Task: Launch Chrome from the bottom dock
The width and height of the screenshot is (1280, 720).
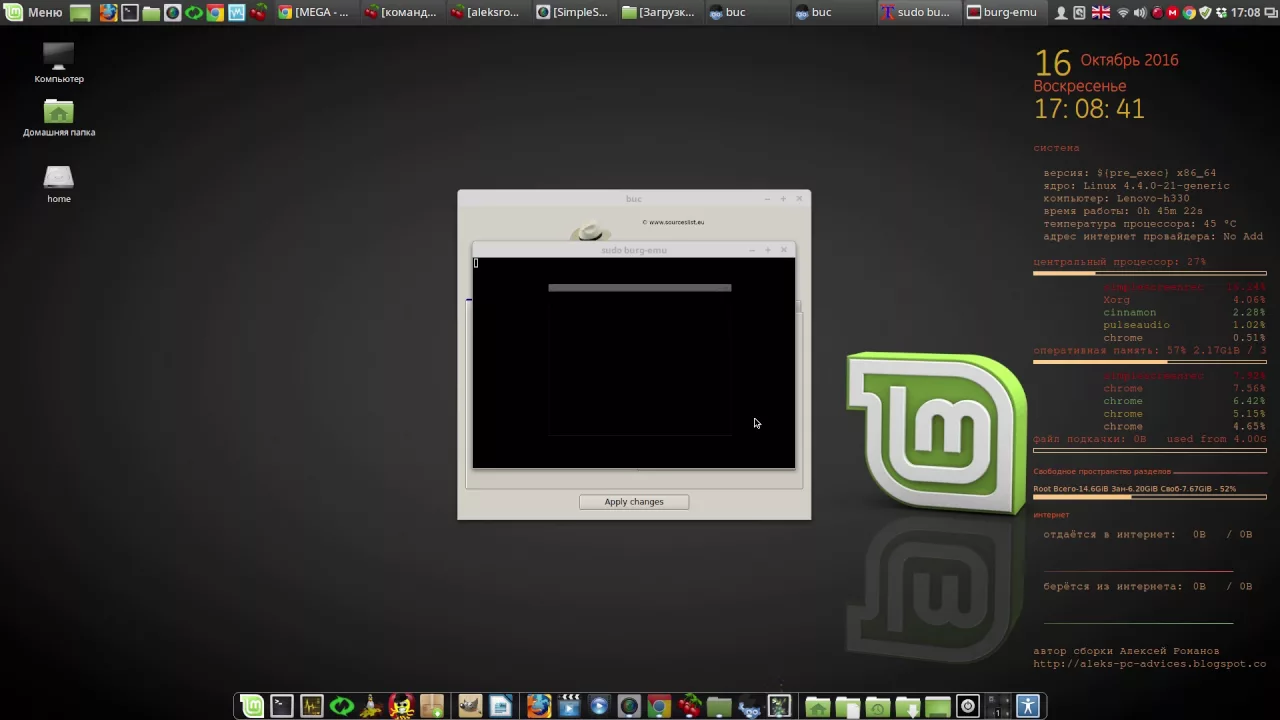Action: (x=659, y=706)
